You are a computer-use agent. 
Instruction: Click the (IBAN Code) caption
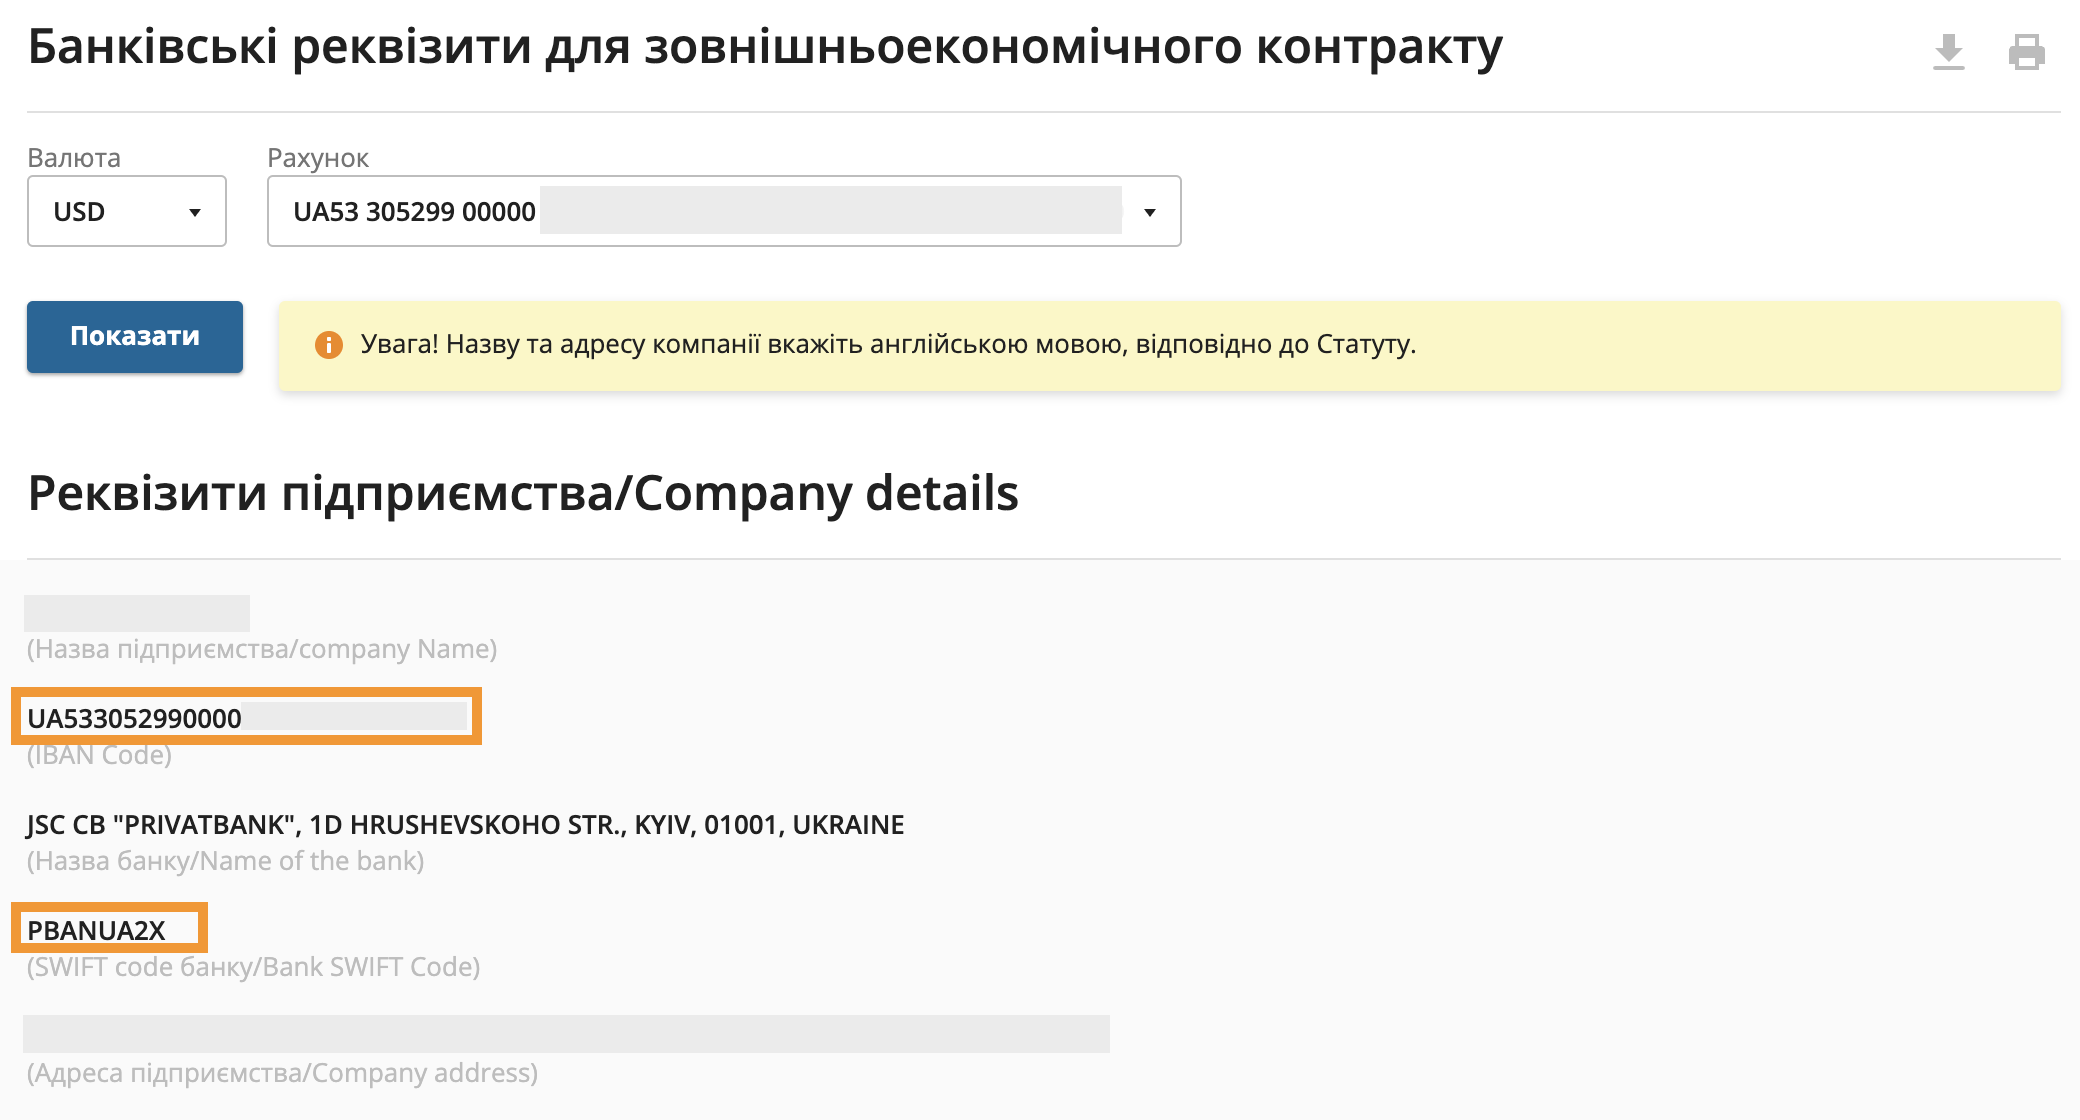pyautogui.click(x=99, y=756)
